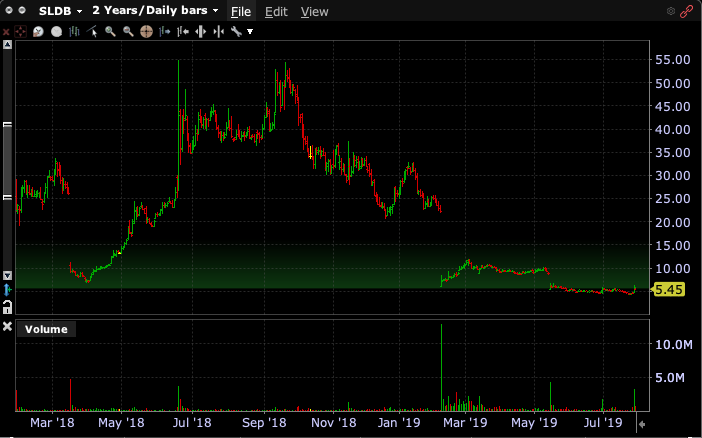Click the Jan '19 time axis label

[x=399, y=422]
